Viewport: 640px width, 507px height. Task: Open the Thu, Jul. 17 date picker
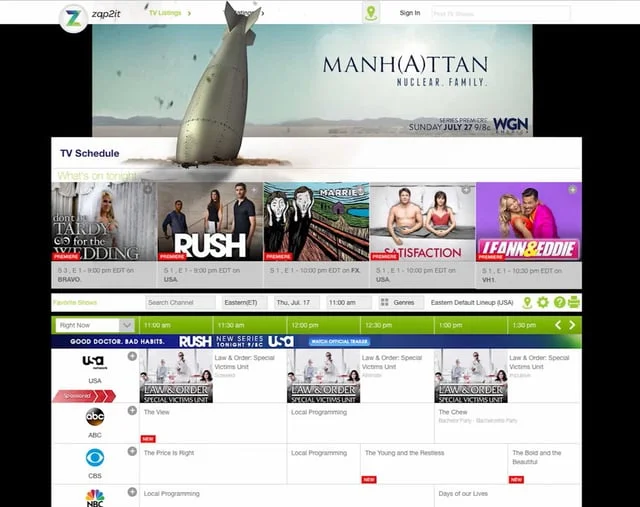point(297,302)
